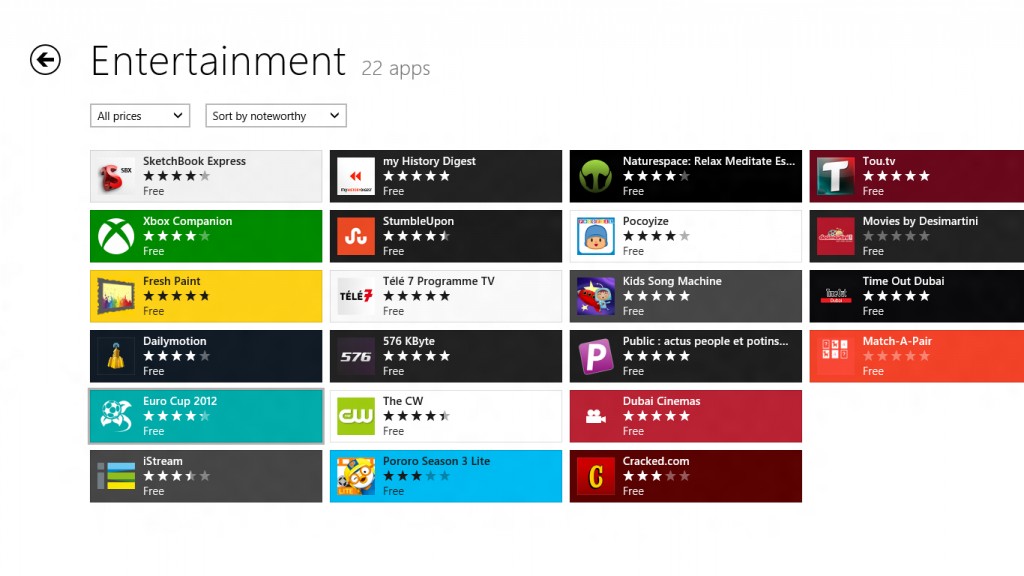Select Fresh Paint title text
1024x576 pixels.
[x=172, y=281]
